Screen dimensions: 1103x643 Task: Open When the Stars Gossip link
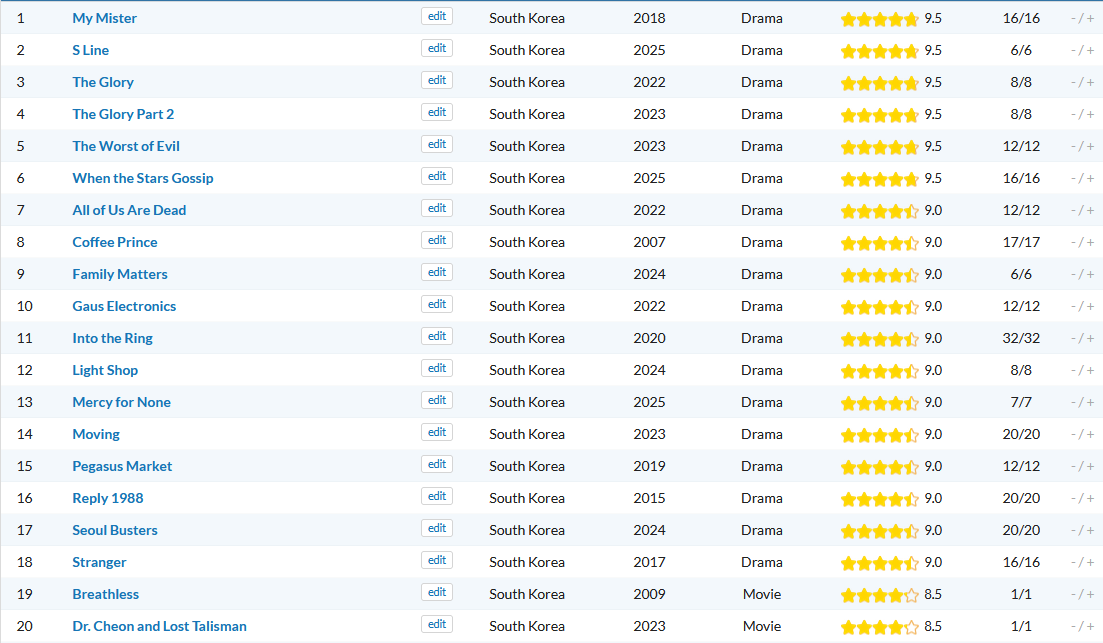coord(143,178)
